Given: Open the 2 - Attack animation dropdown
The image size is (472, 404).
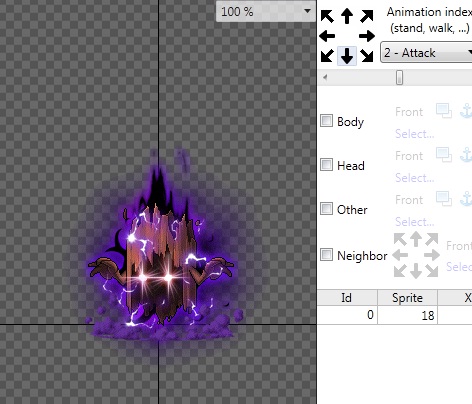Looking at the screenshot, I should pyautogui.click(x=426, y=53).
